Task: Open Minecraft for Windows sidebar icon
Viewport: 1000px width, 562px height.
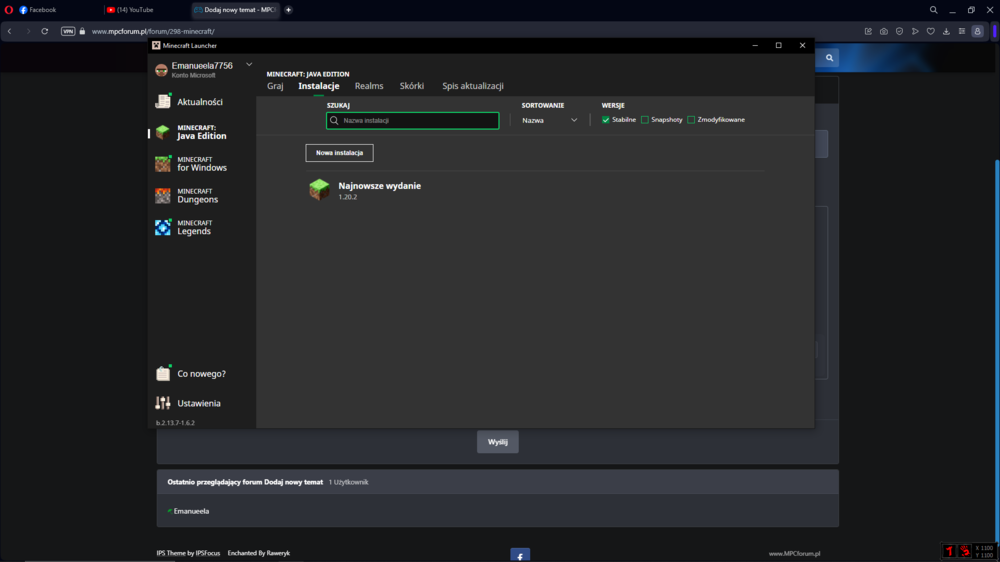Action: (x=163, y=164)
